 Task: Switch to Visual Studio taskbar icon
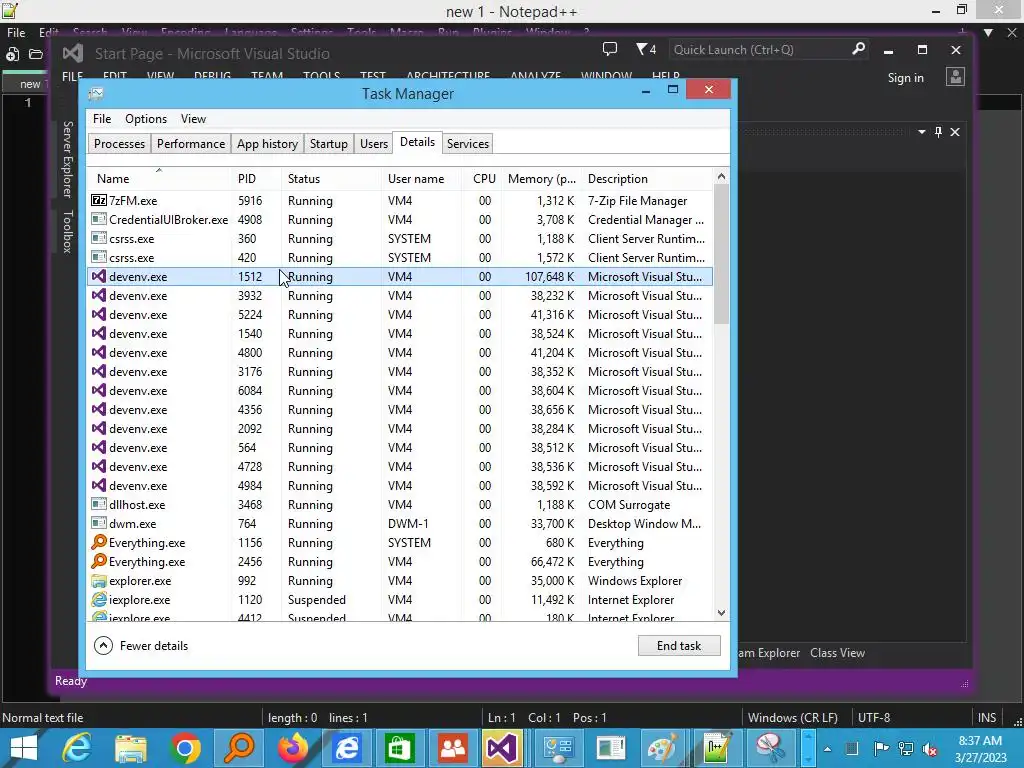coord(501,748)
